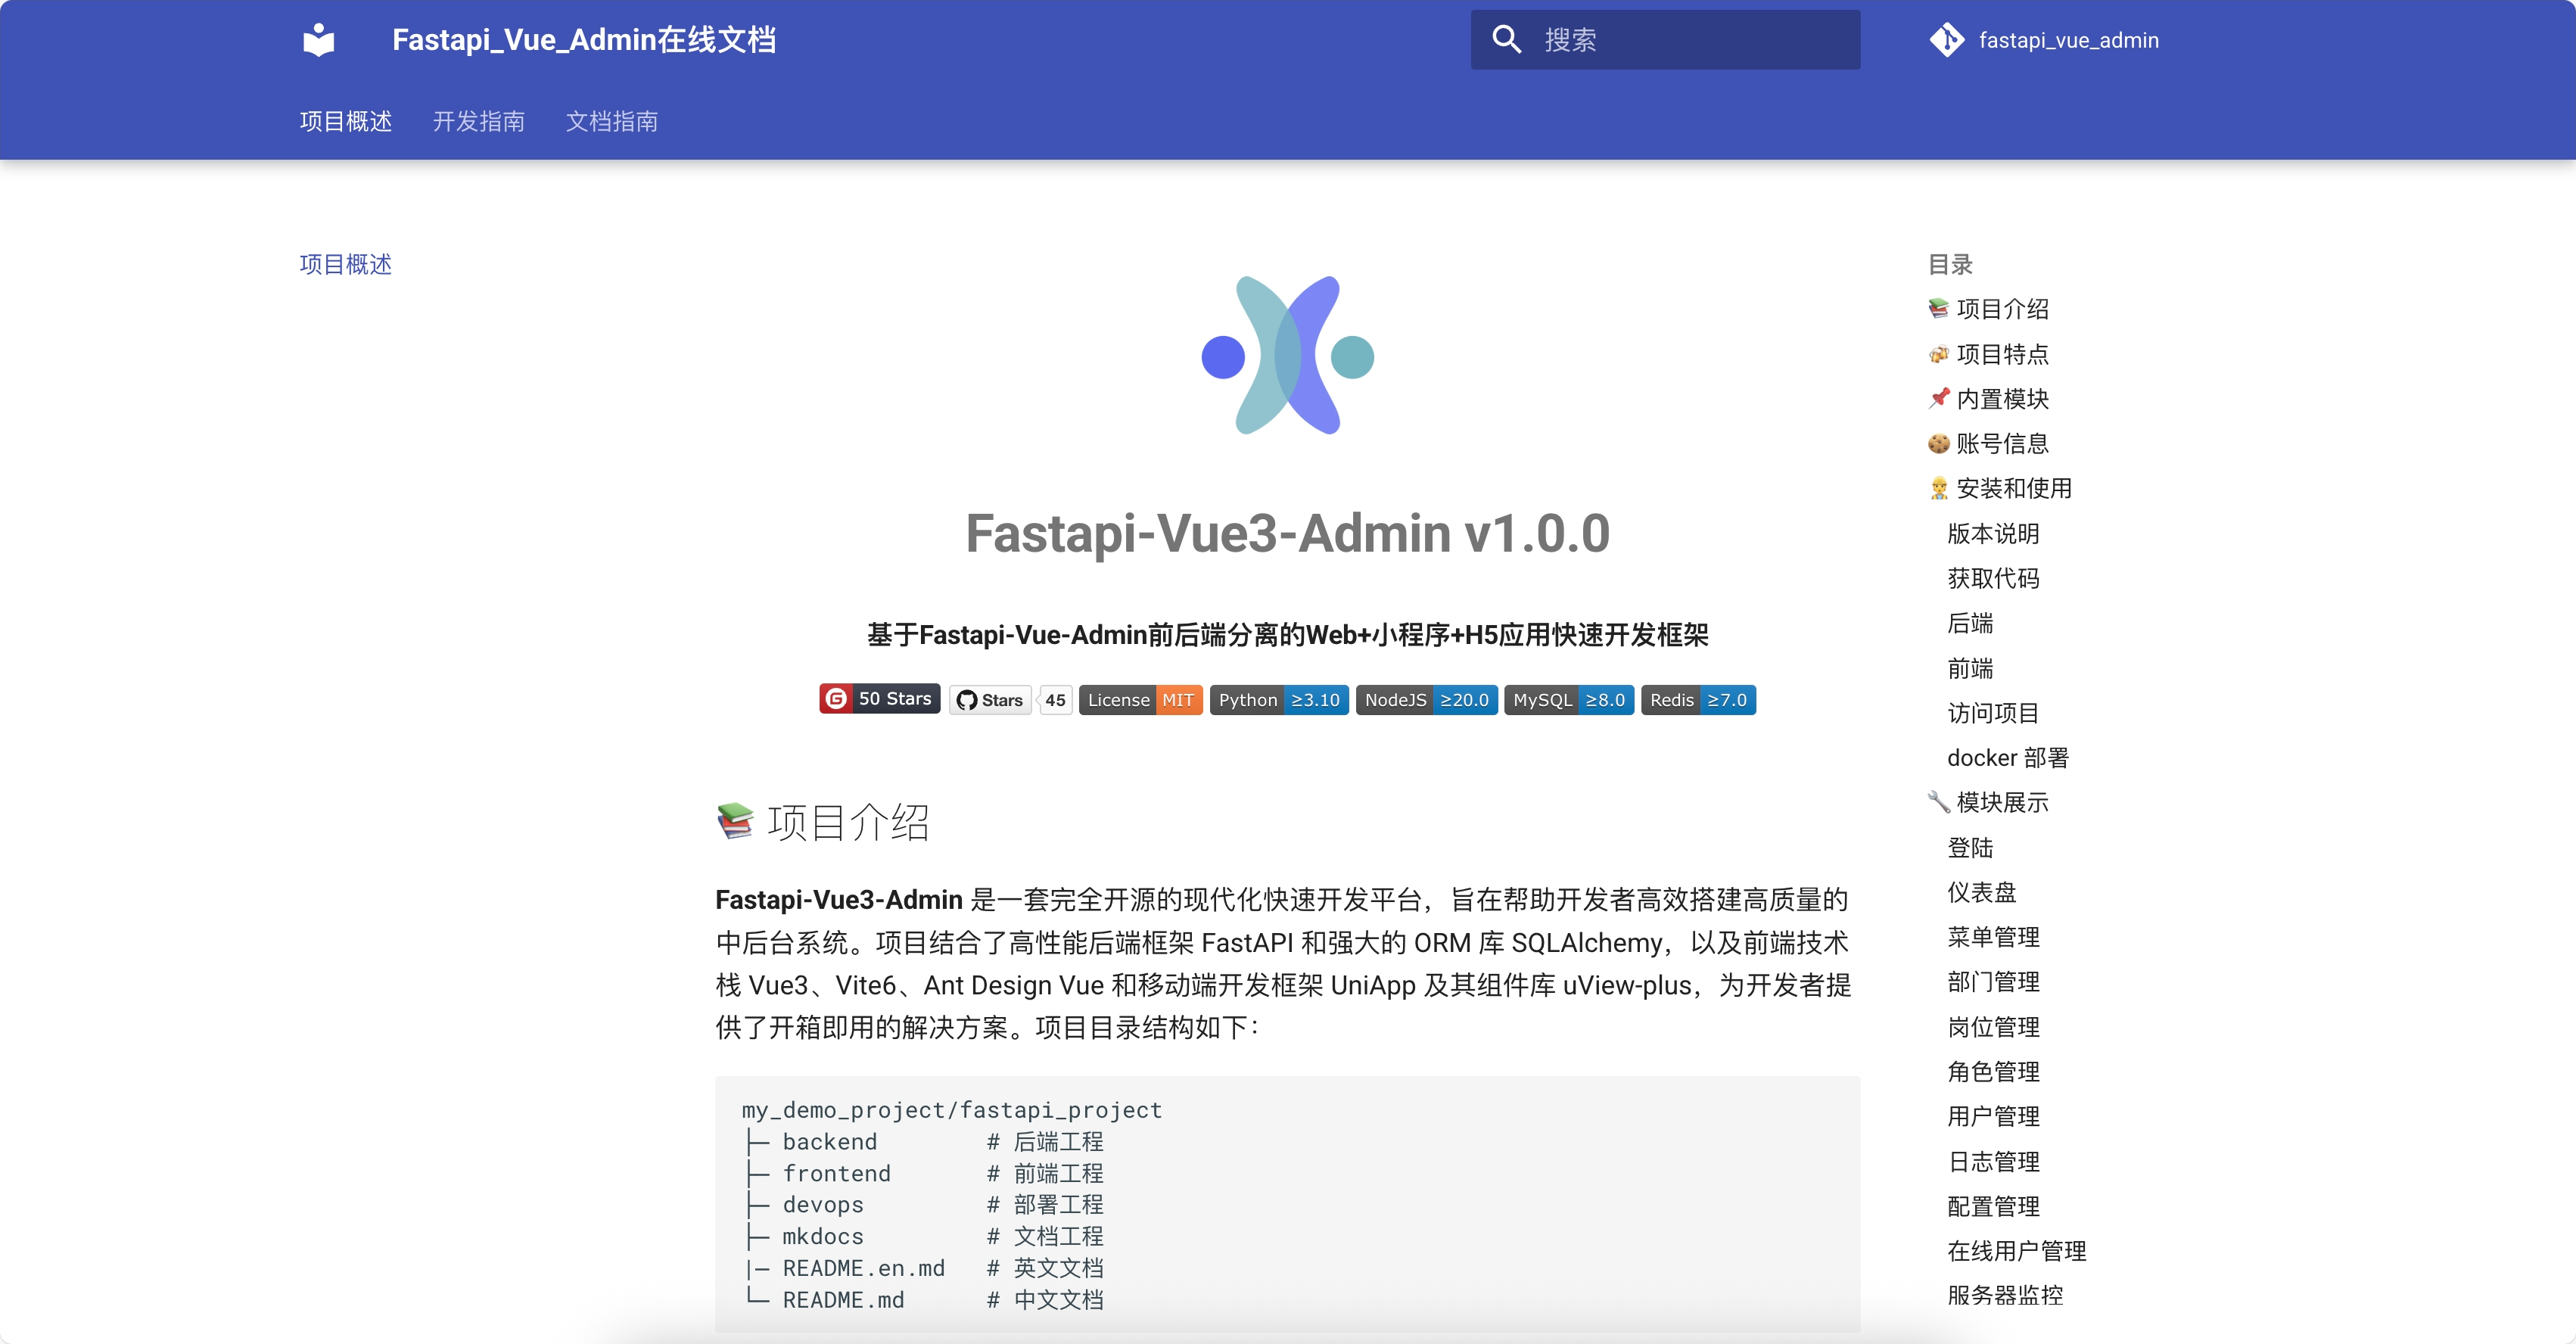Select the 项目概述 tab in header

[x=346, y=121]
